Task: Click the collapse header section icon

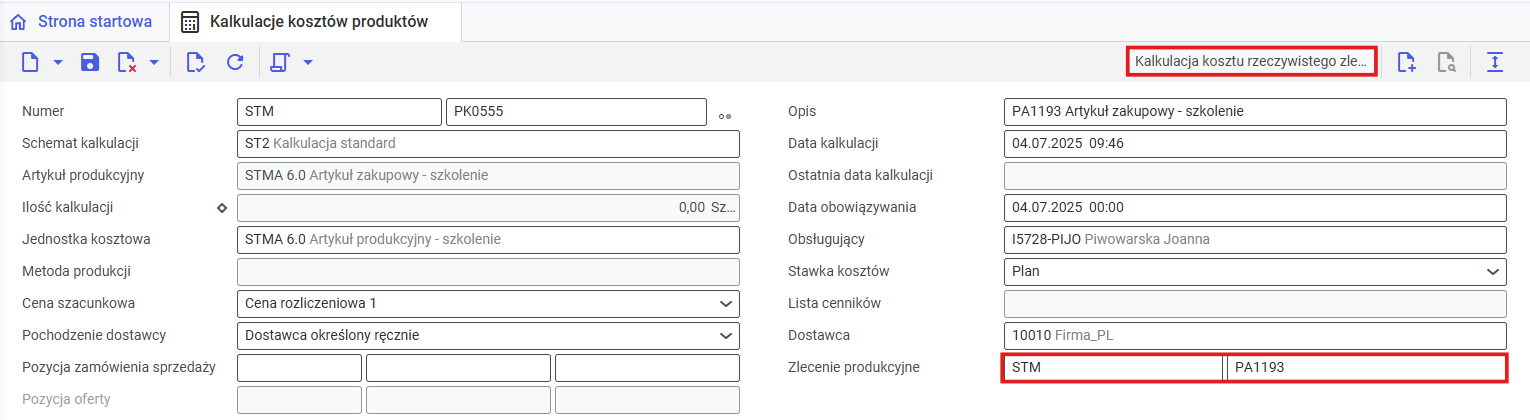Action: pos(1495,62)
